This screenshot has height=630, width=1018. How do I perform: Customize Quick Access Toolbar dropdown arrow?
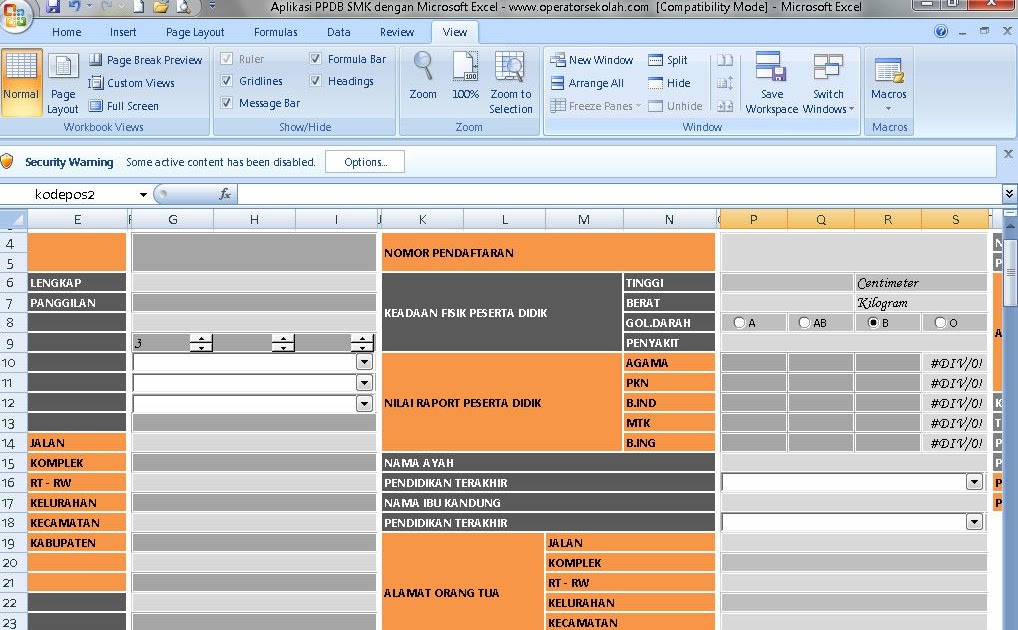pos(212,7)
